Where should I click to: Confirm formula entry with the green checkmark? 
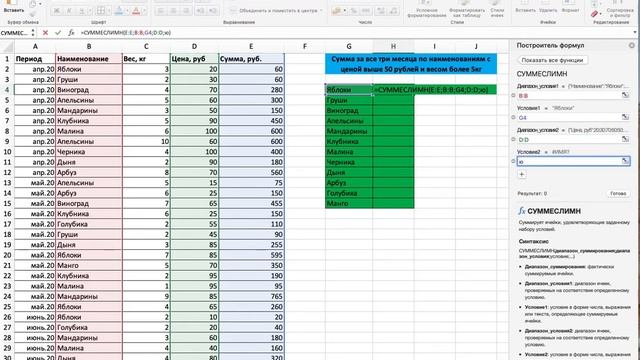(58, 33)
